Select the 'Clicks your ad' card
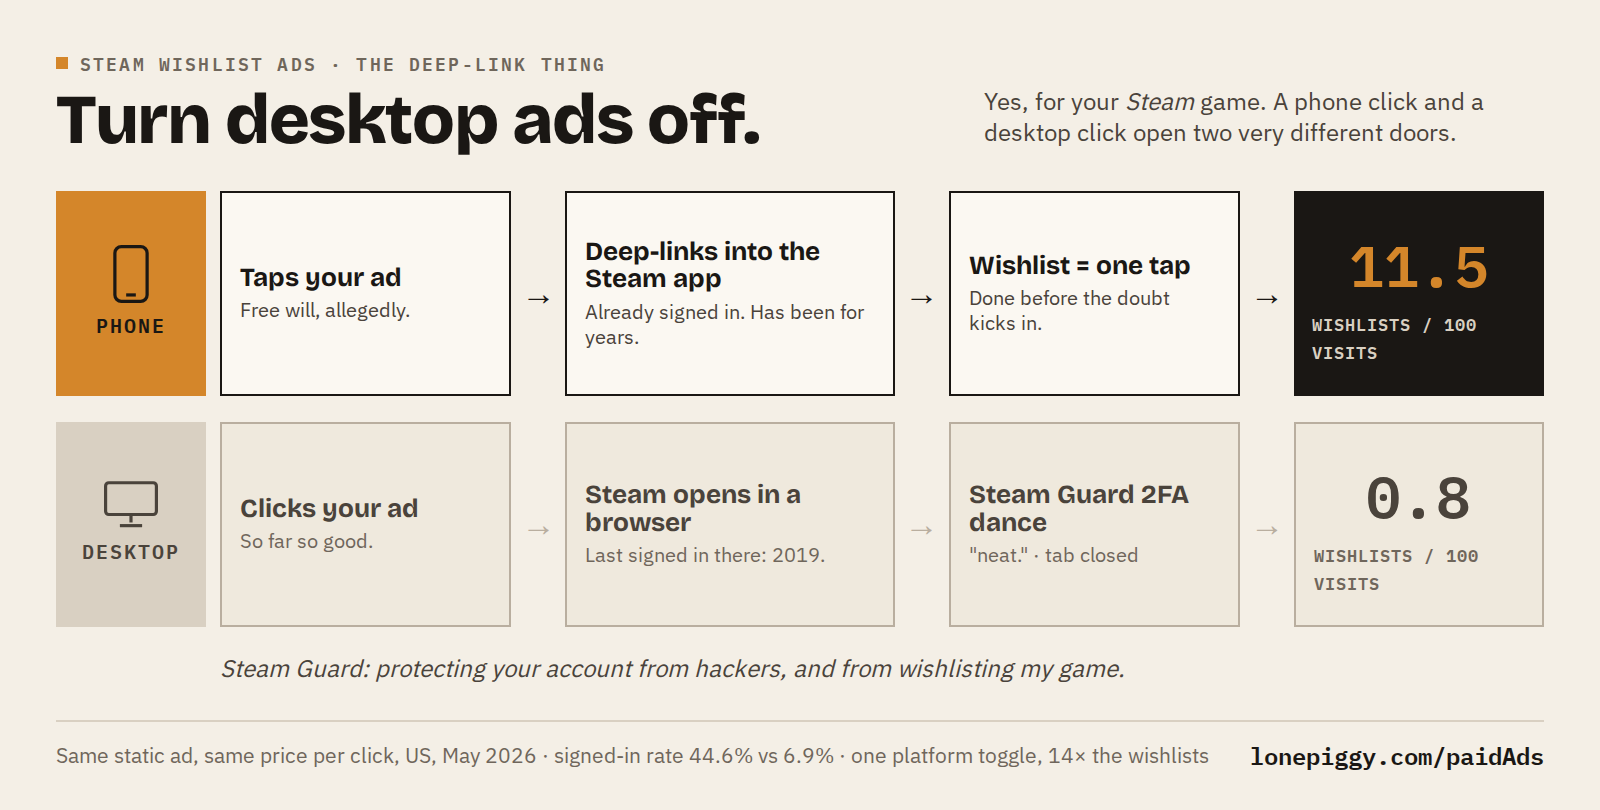The image size is (1600, 810). 365,525
